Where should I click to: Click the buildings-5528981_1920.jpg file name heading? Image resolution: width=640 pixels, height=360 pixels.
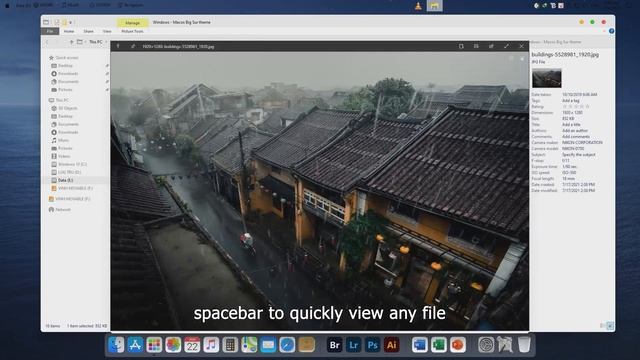[x=565, y=54]
